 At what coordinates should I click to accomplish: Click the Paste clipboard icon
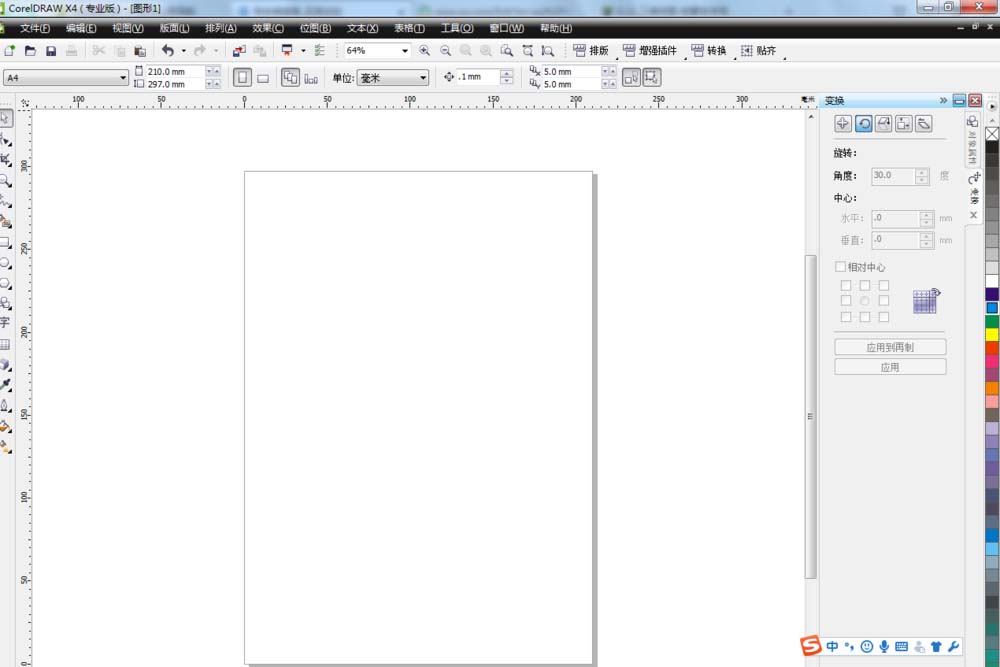tap(140, 50)
